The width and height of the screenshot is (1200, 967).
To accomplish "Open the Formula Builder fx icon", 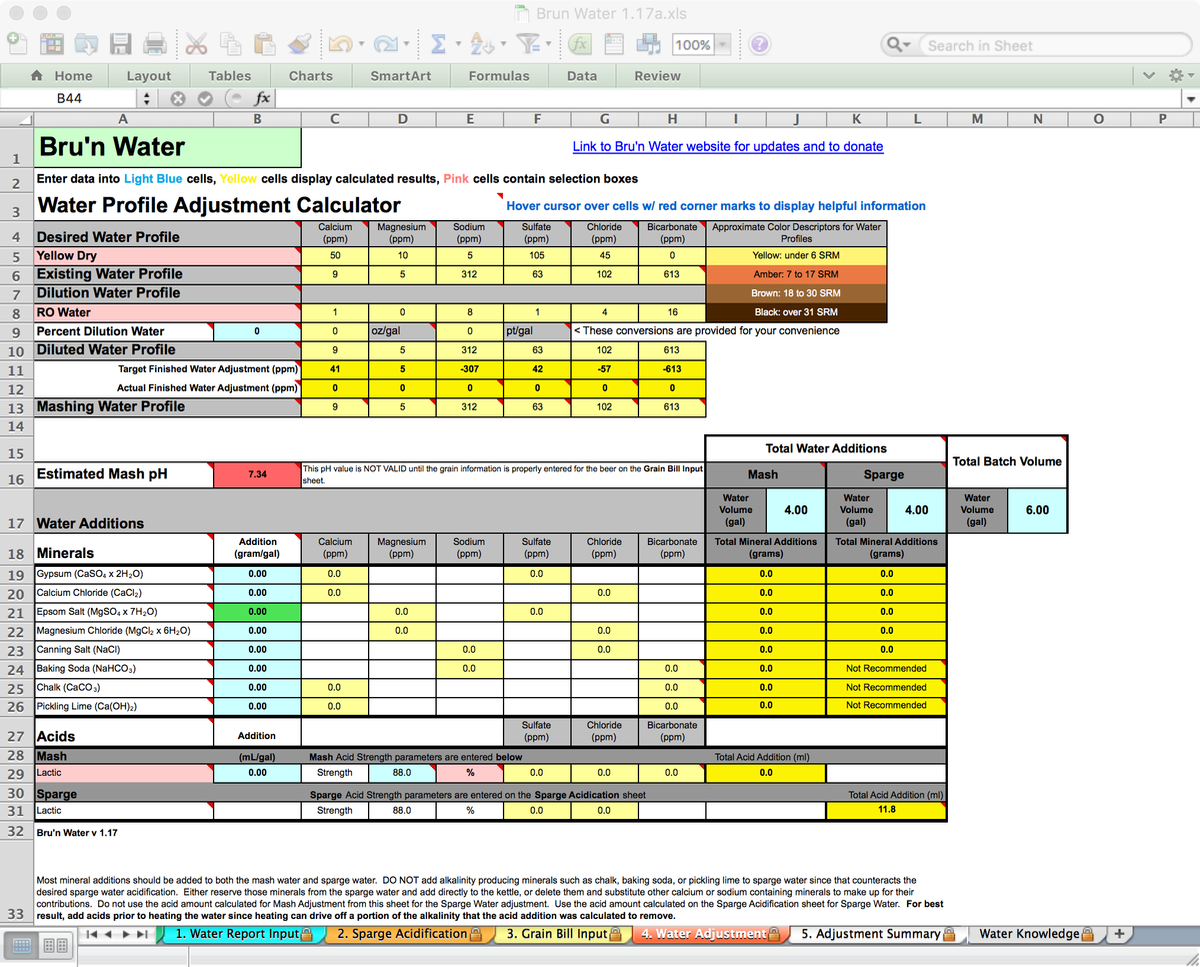I will (580, 44).
